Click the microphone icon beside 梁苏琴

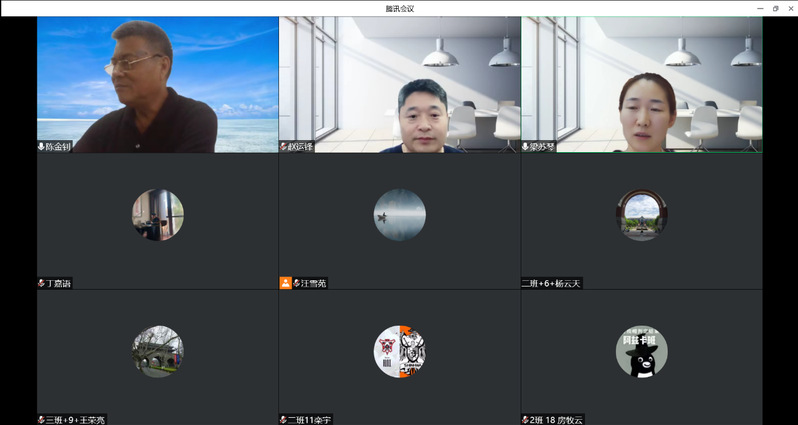[526, 146]
